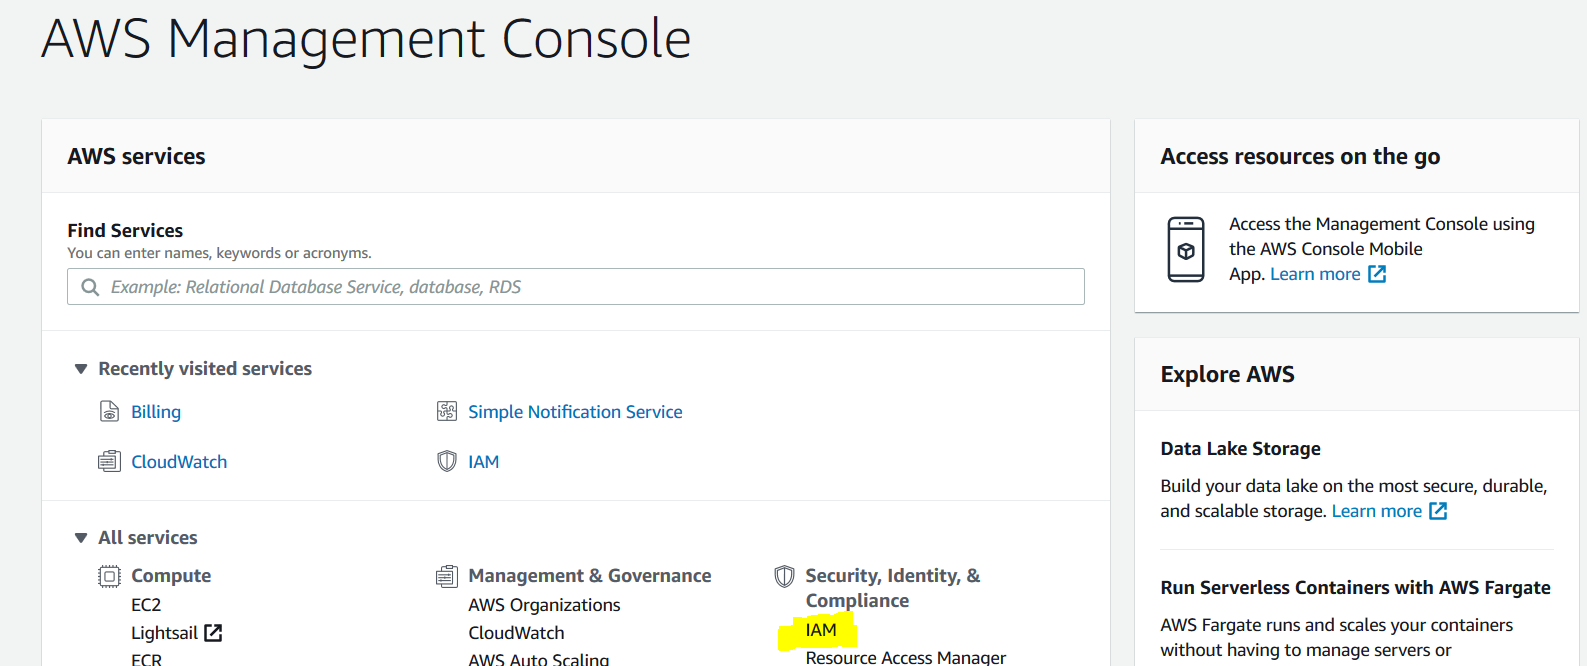Collapse the All services section
This screenshot has height=666, width=1587.
[81, 538]
